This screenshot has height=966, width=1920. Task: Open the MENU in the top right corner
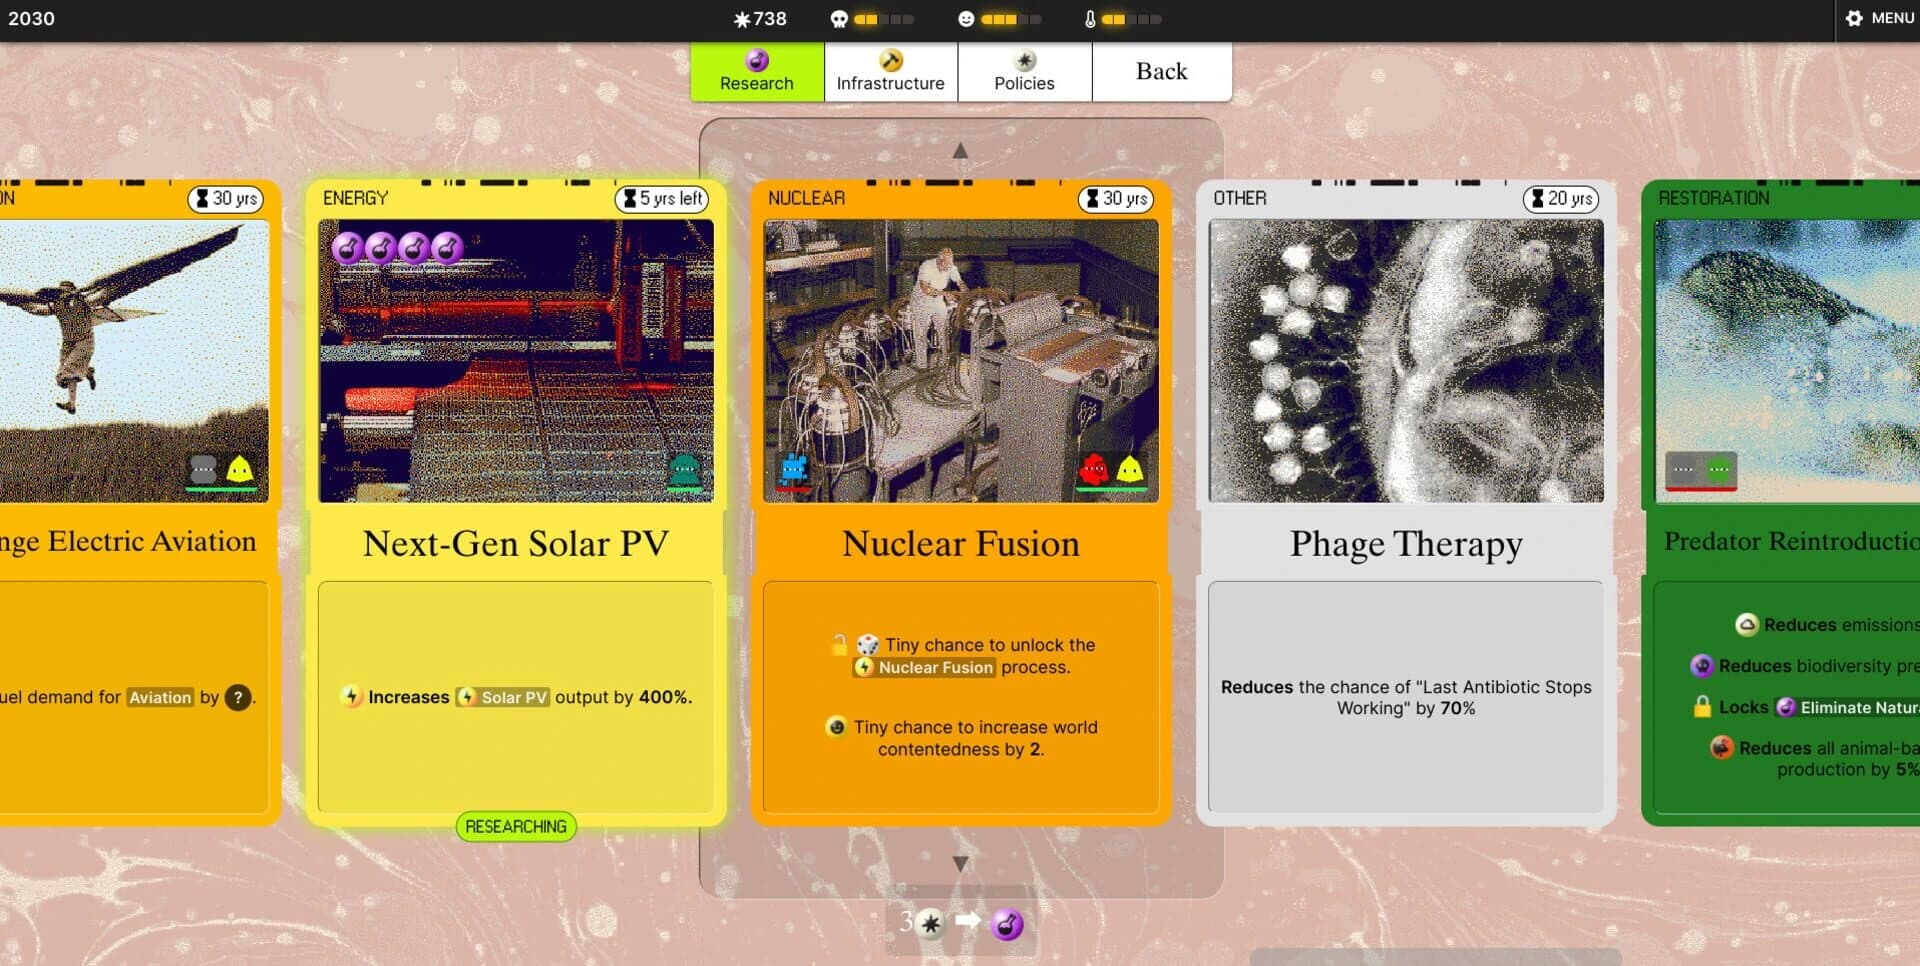coord(1878,17)
